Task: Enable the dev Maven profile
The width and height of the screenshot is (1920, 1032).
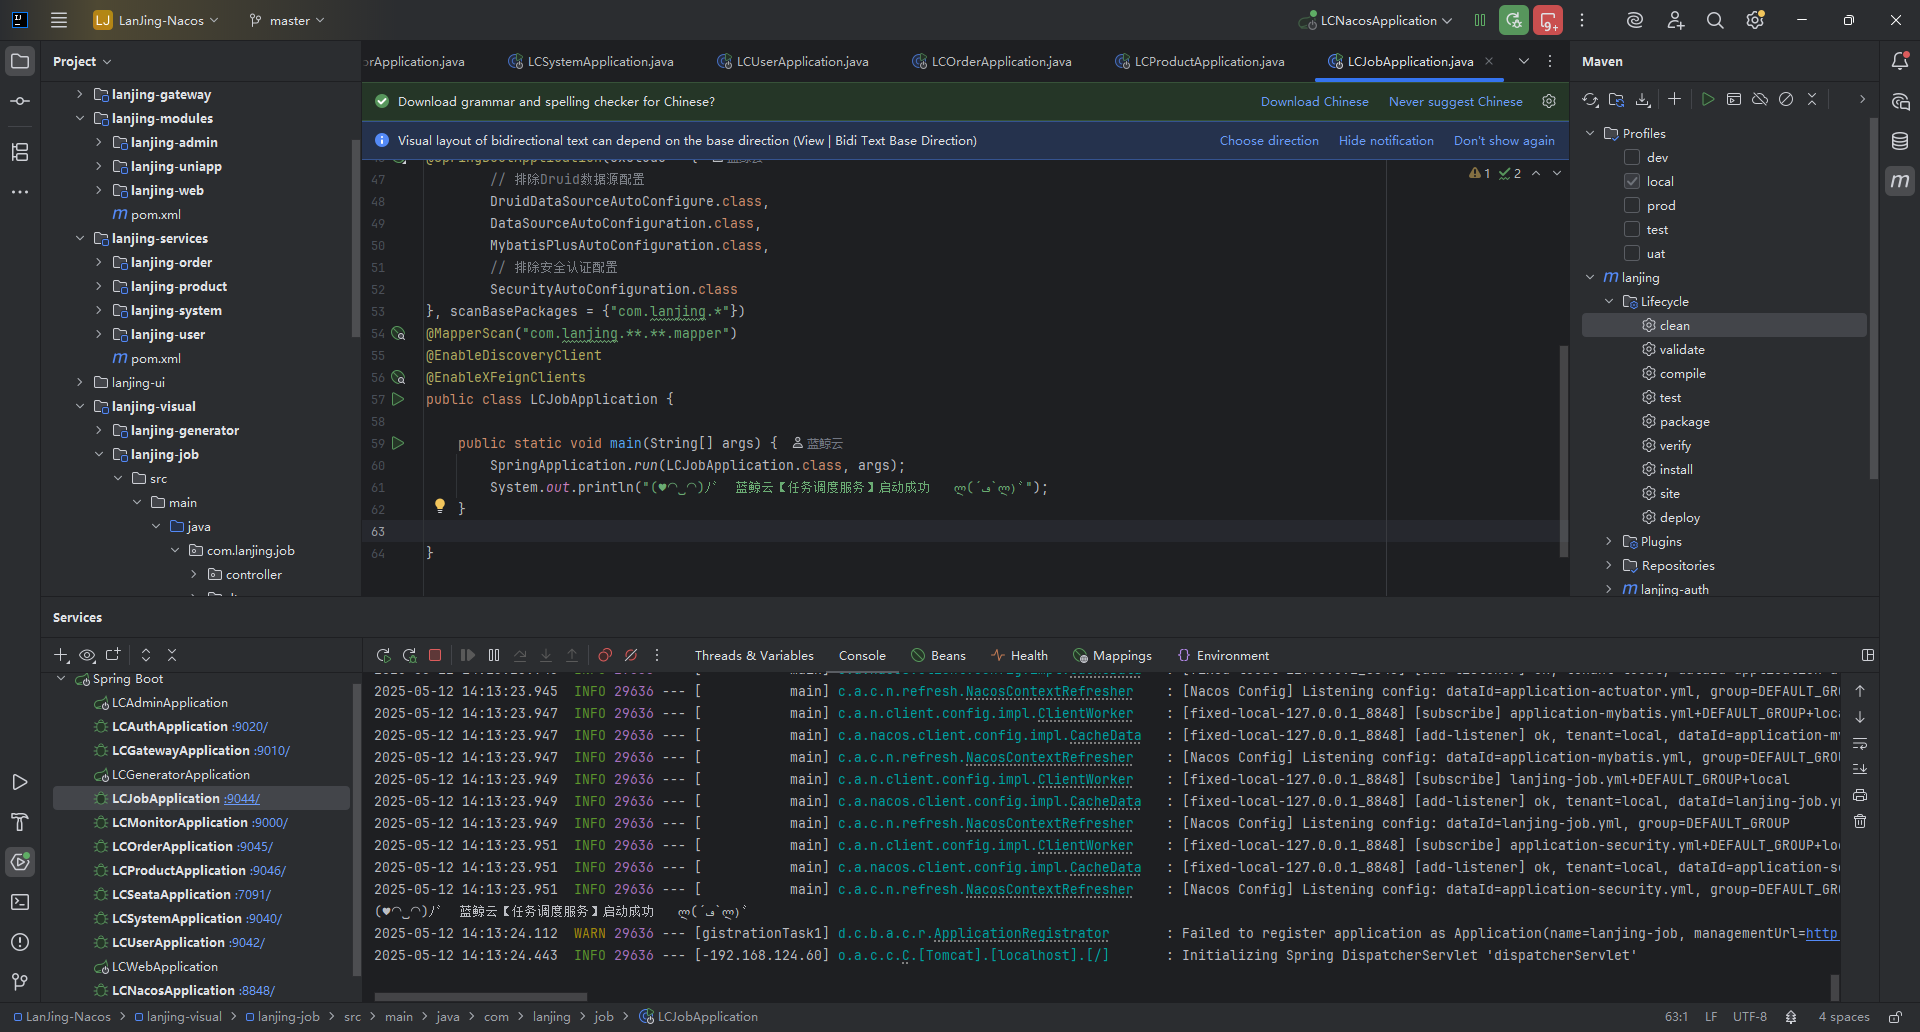Action: click(x=1632, y=157)
